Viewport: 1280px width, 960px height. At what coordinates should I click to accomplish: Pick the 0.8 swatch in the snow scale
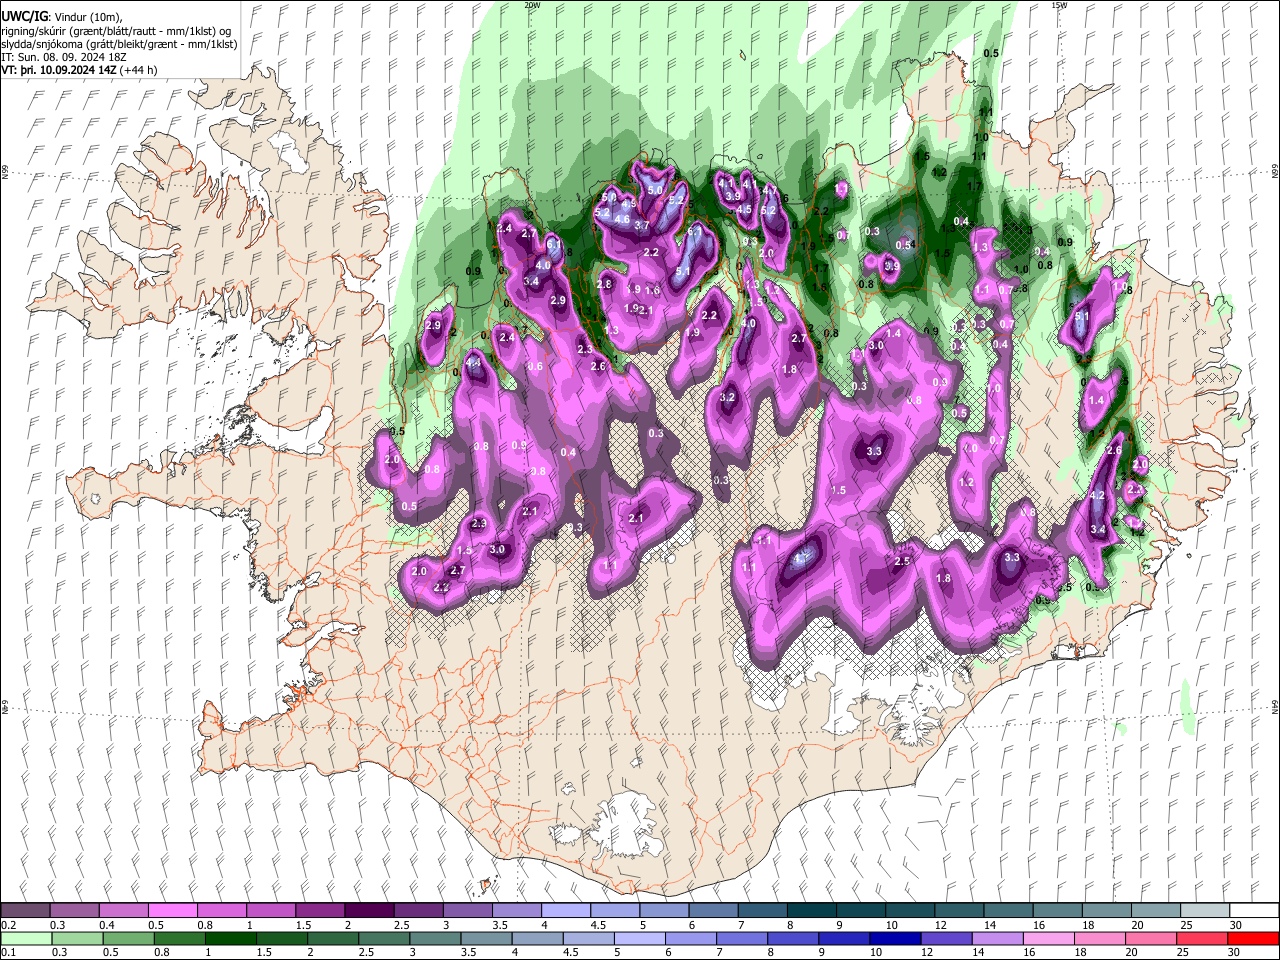point(221,911)
